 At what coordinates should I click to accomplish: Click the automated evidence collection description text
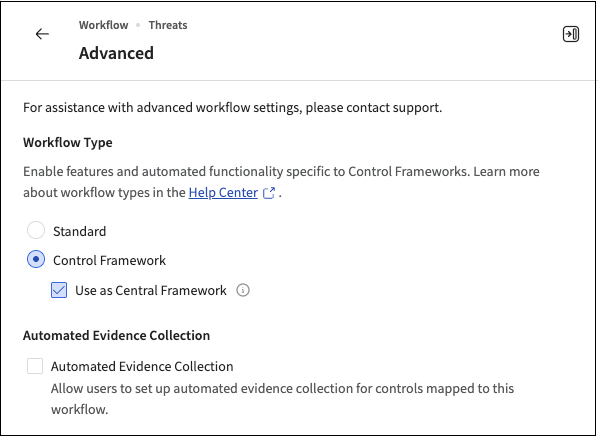coord(282,399)
